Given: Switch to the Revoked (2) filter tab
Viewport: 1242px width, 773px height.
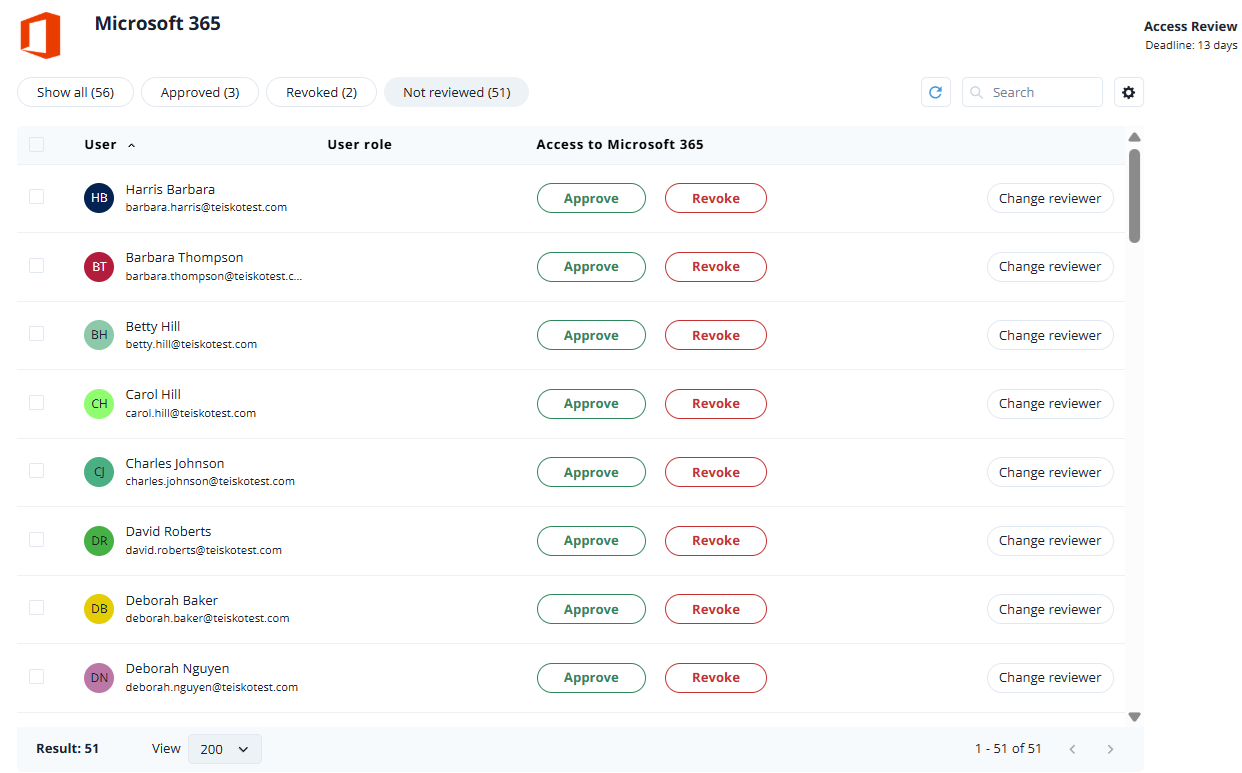Looking at the screenshot, I should pyautogui.click(x=321, y=93).
